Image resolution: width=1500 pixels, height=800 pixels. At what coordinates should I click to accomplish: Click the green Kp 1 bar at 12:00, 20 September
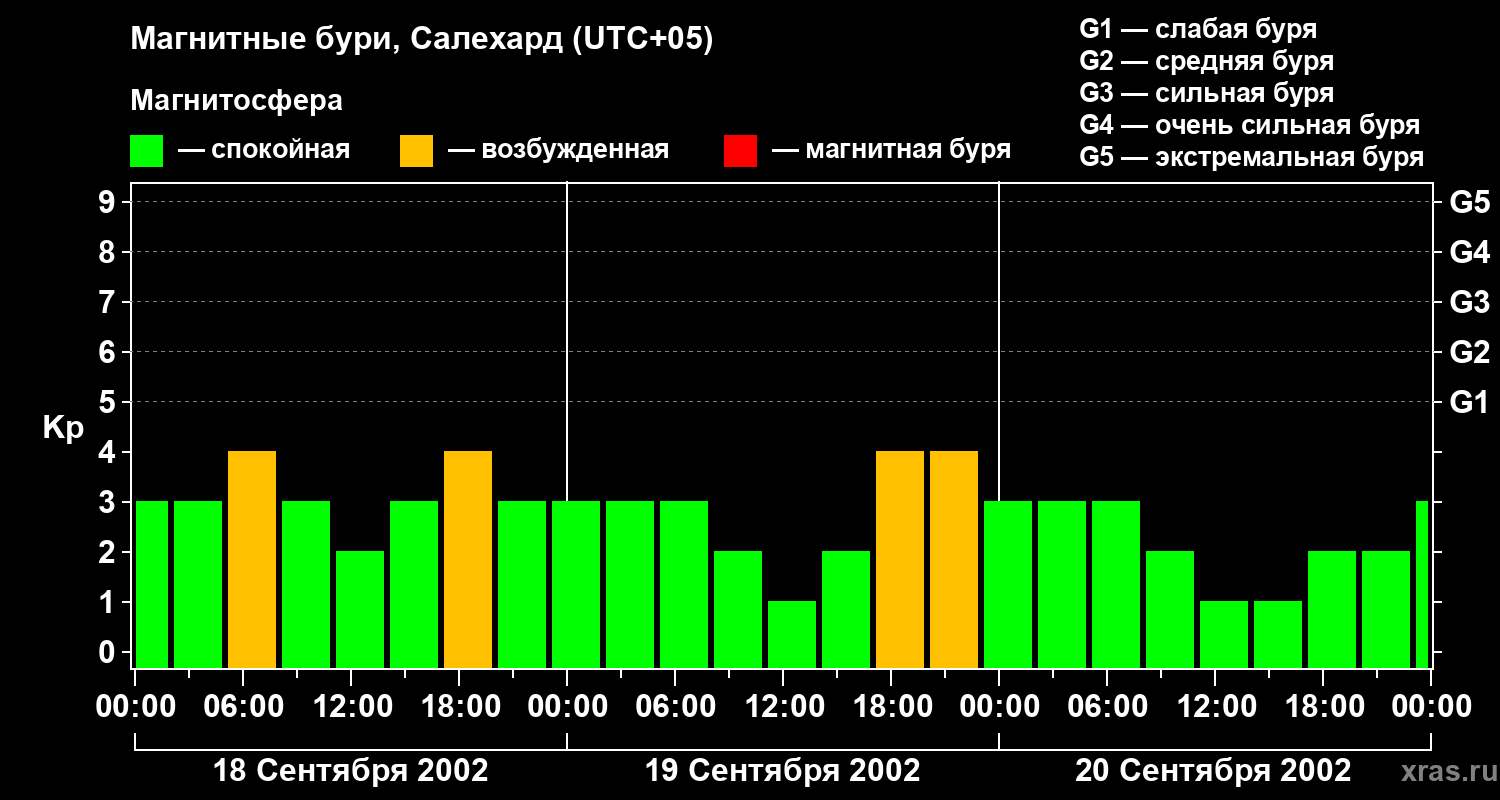1224,635
